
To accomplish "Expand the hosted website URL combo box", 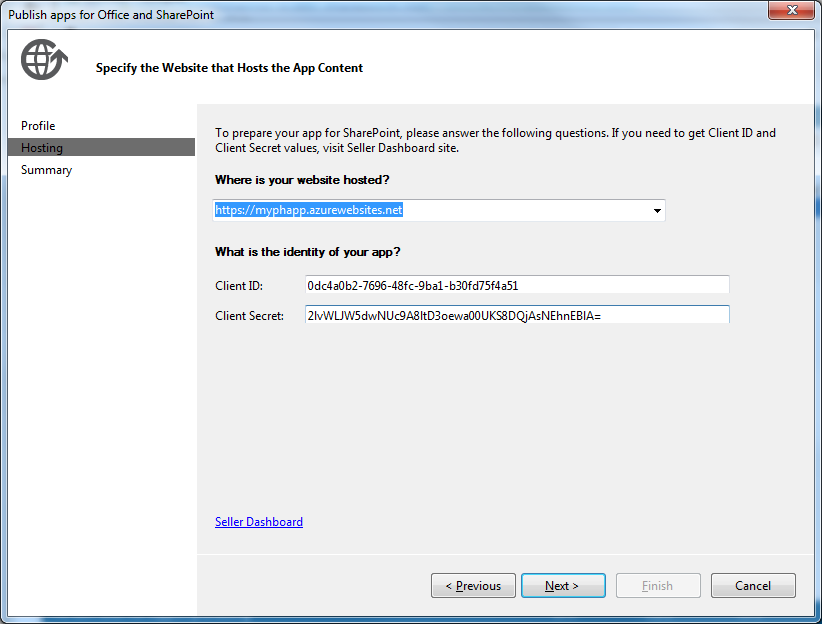I will point(657,210).
